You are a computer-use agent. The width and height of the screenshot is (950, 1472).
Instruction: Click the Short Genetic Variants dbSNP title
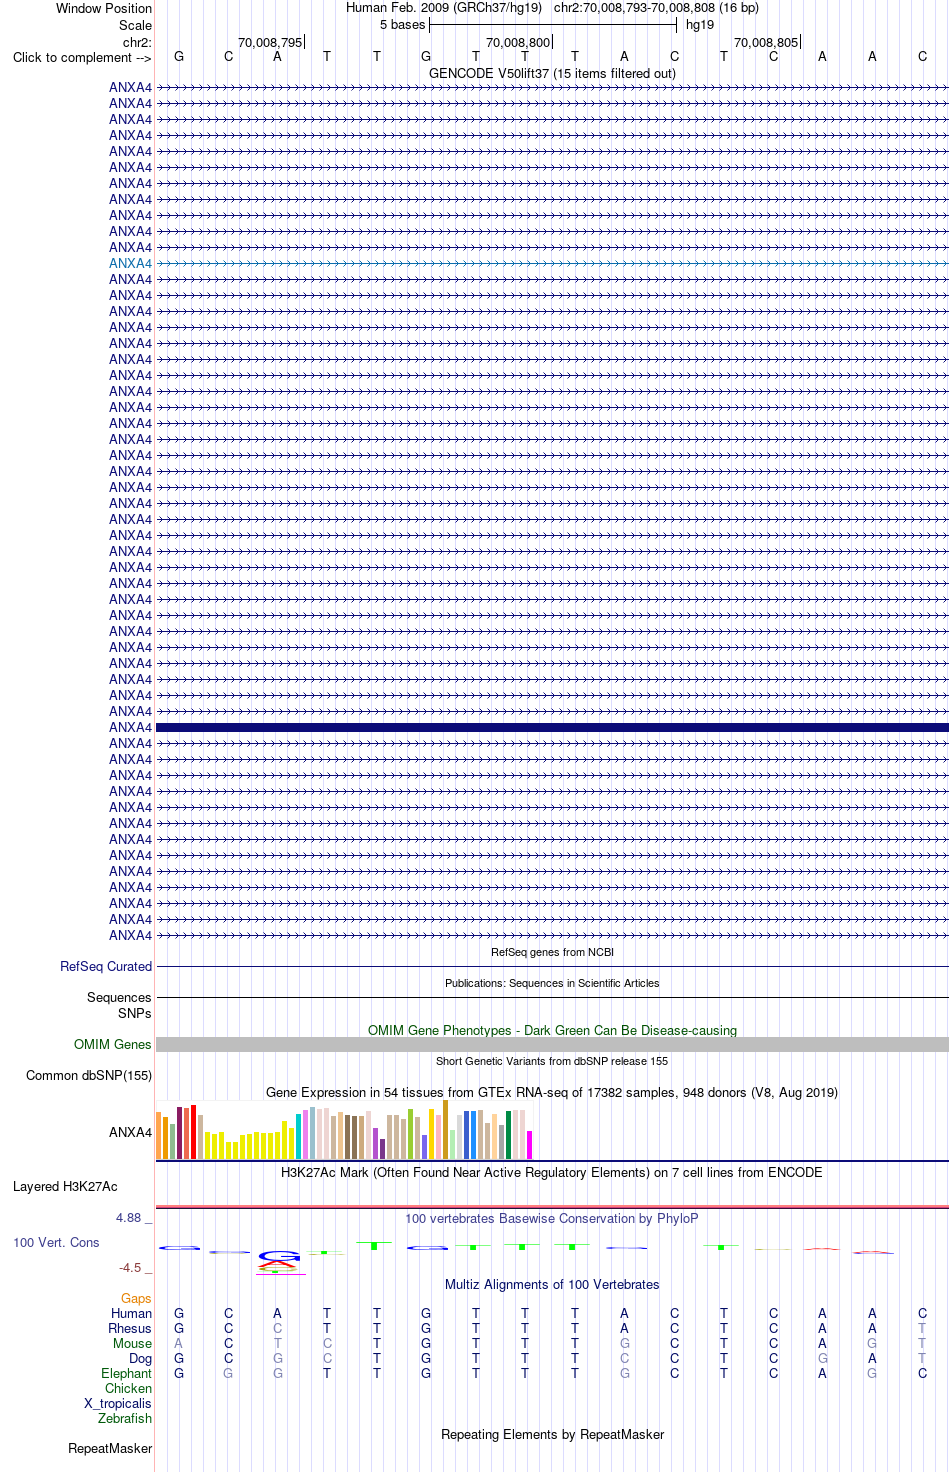pyautogui.click(x=552, y=1061)
